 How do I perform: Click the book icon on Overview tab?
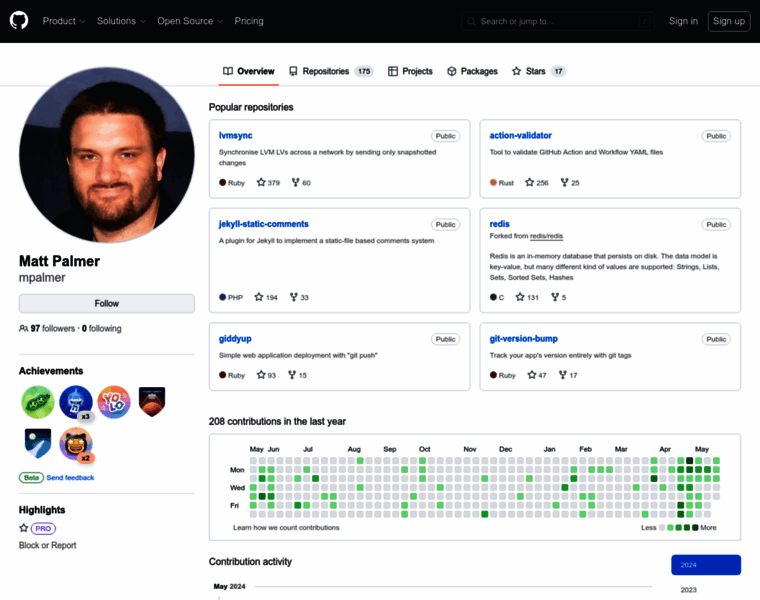pyautogui.click(x=228, y=71)
